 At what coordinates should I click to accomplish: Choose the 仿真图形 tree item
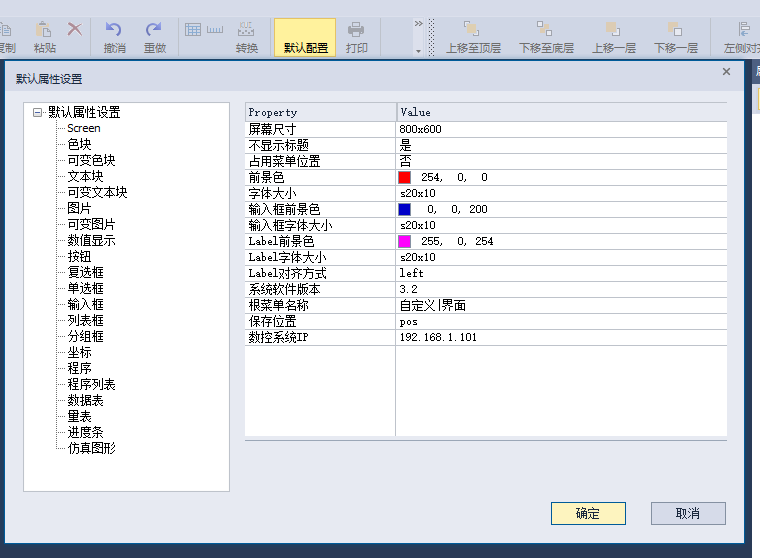tap(91, 448)
